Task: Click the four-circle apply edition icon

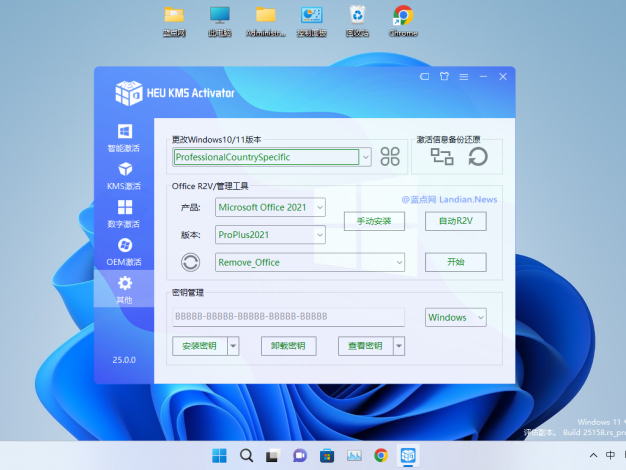Action: (390, 157)
